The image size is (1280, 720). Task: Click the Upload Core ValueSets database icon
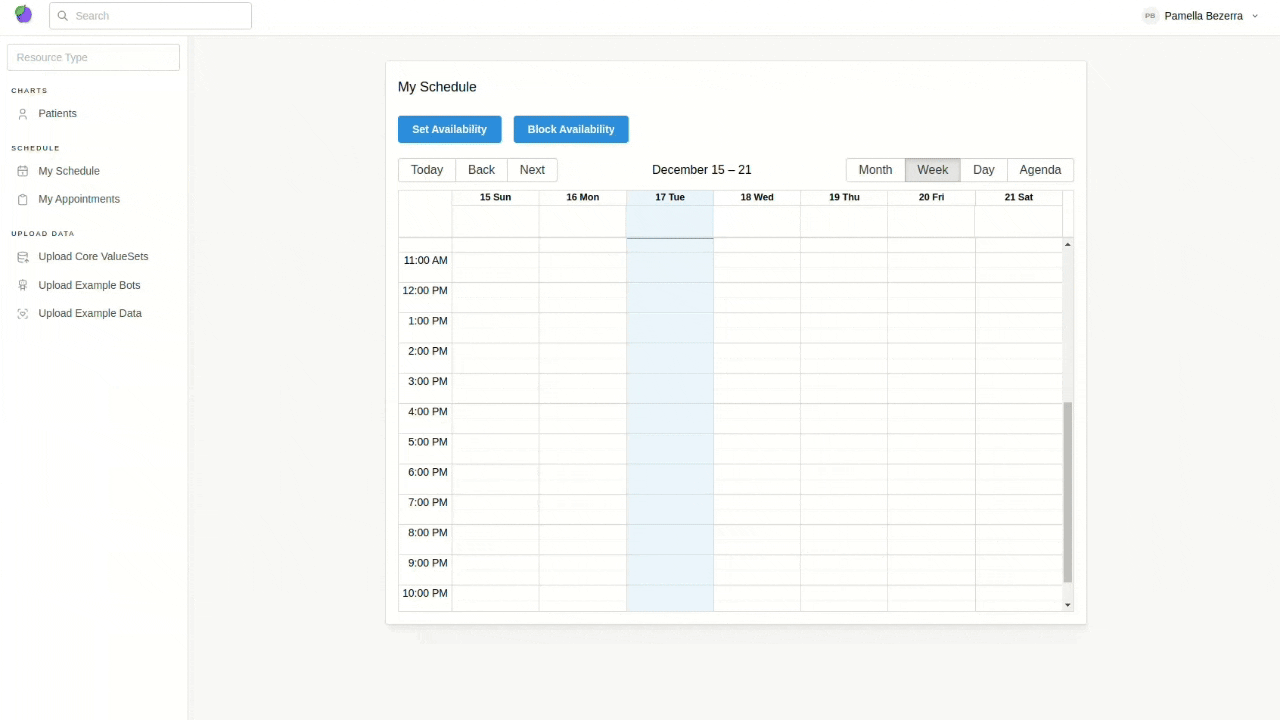click(x=23, y=257)
